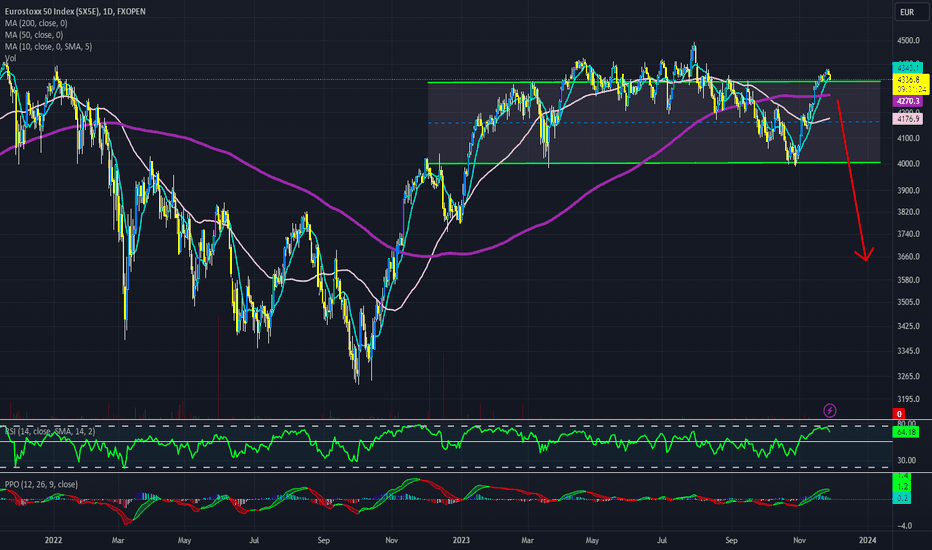Click the Vol indicator legend

click(x=10, y=58)
